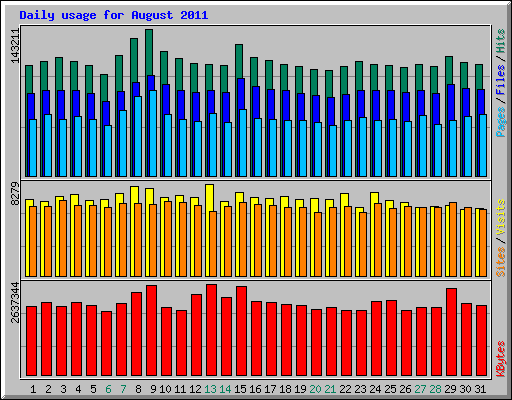This screenshot has height=400, width=512.
Task: Click day 24 on the x-axis
Action: (375, 389)
